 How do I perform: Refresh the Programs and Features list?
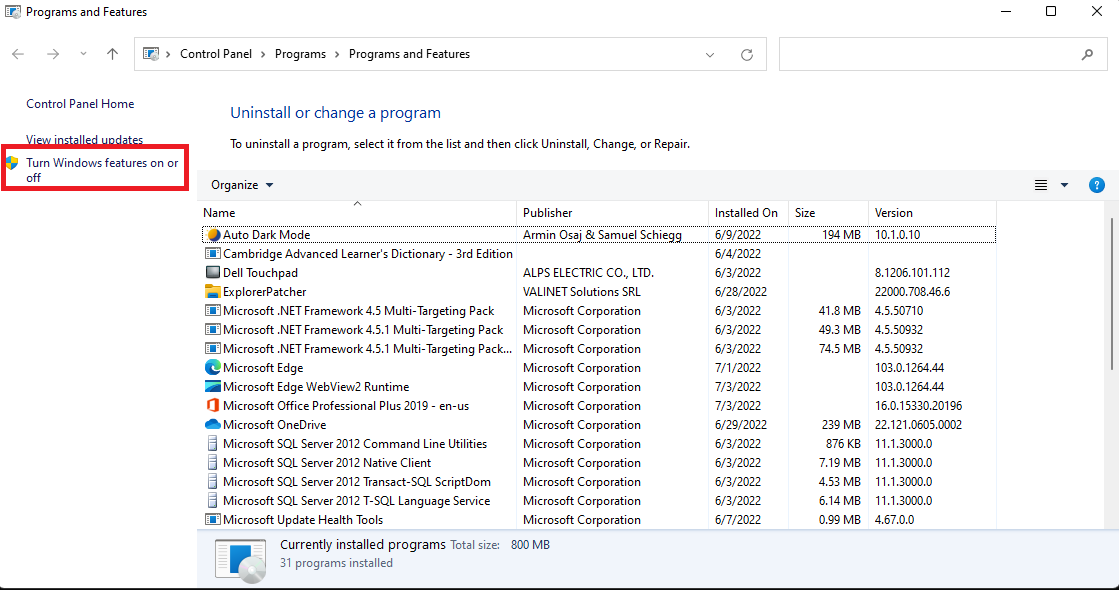click(746, 55)
